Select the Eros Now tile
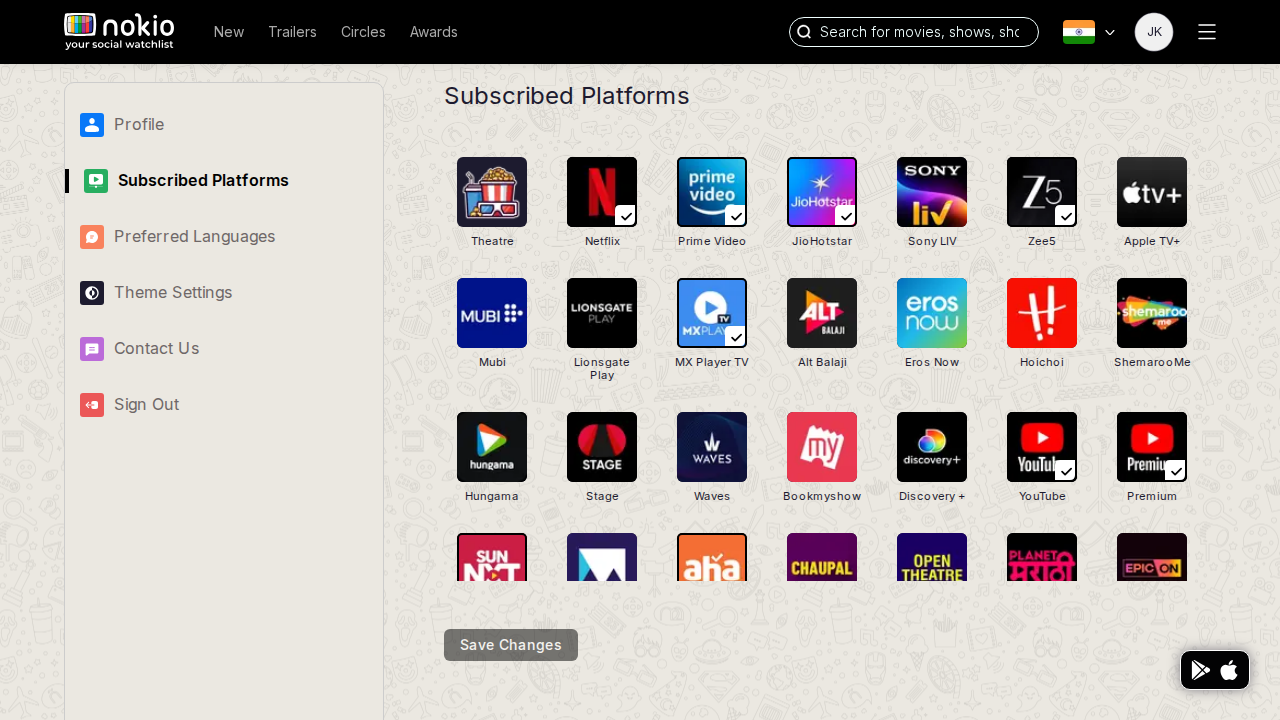This screenshot has width=1280, height=720. [932, 313]
